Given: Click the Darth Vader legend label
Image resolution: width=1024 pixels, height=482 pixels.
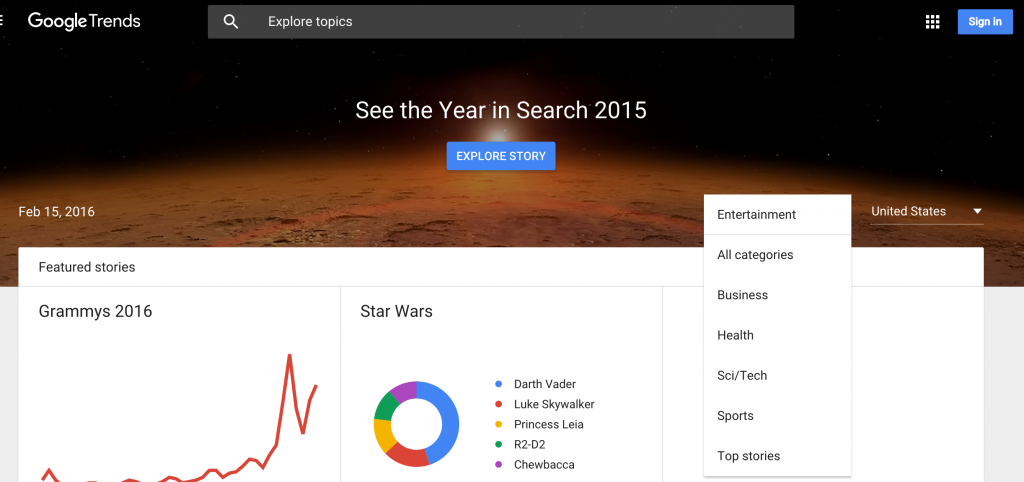Looking at the screenshot, I should (545, 384).
